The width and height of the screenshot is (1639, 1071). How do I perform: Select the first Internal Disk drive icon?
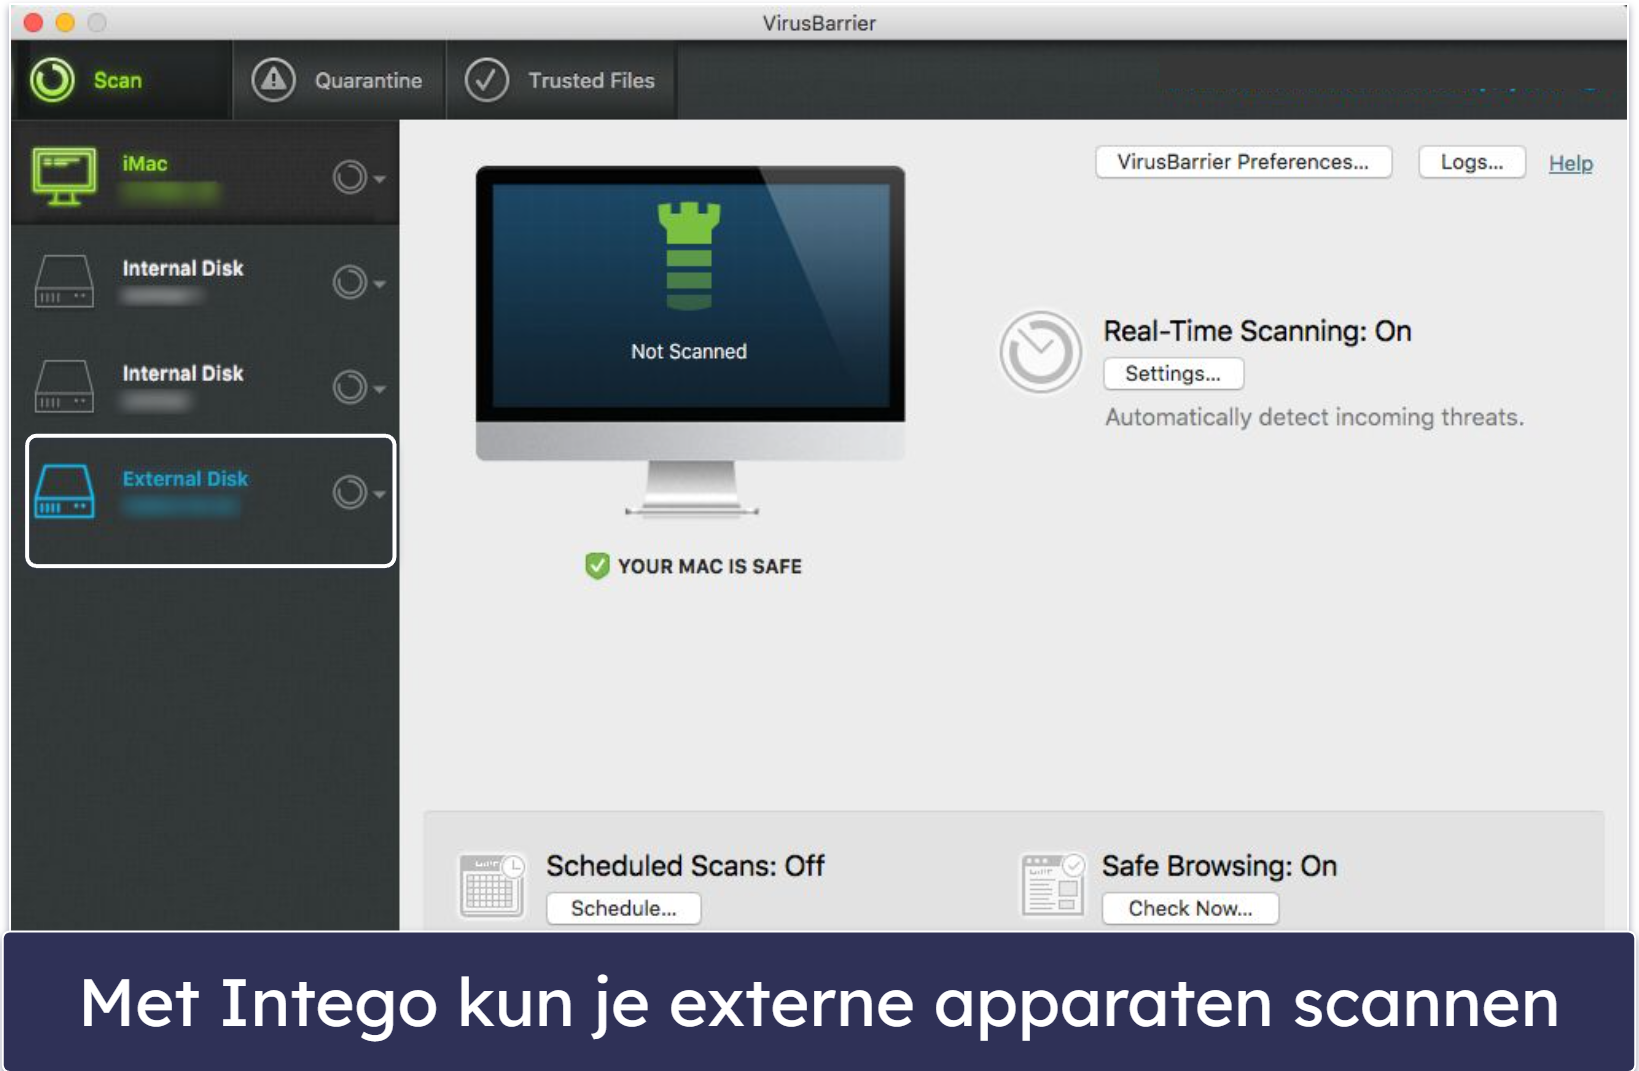click(x=64, y=281)
